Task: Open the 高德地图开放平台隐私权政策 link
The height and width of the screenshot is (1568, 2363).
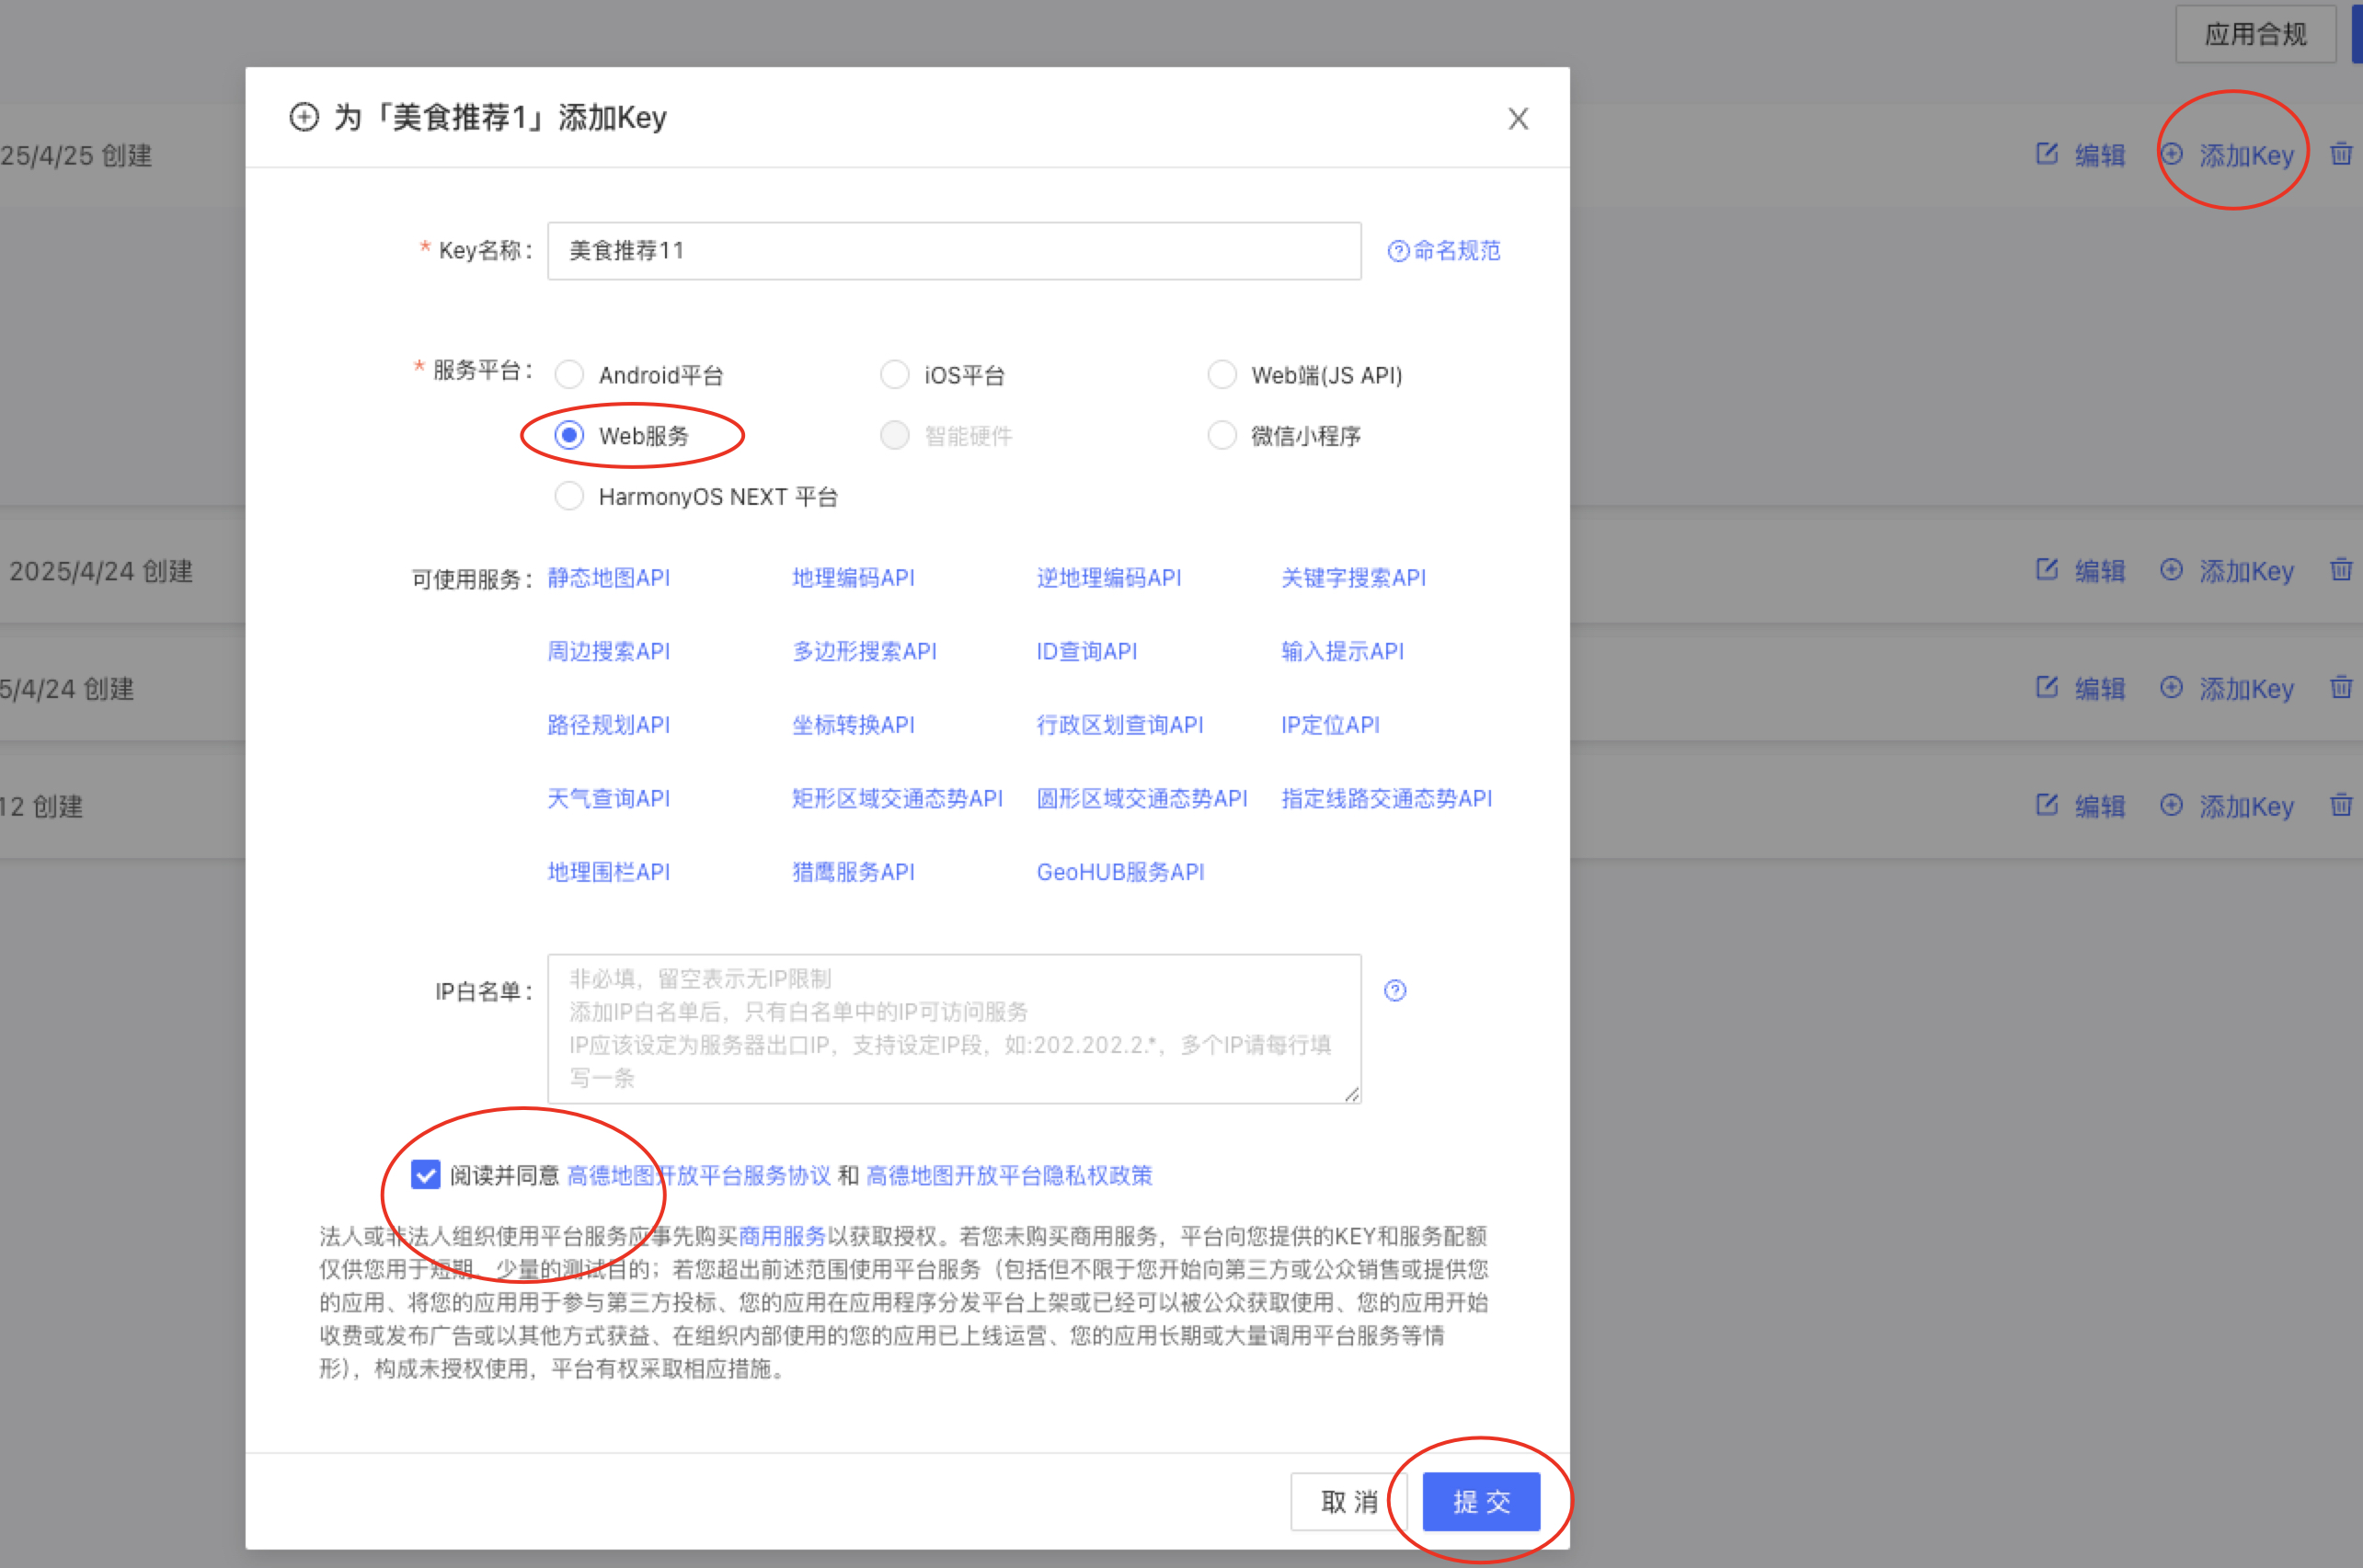Action: [x=1008, y=1175]
